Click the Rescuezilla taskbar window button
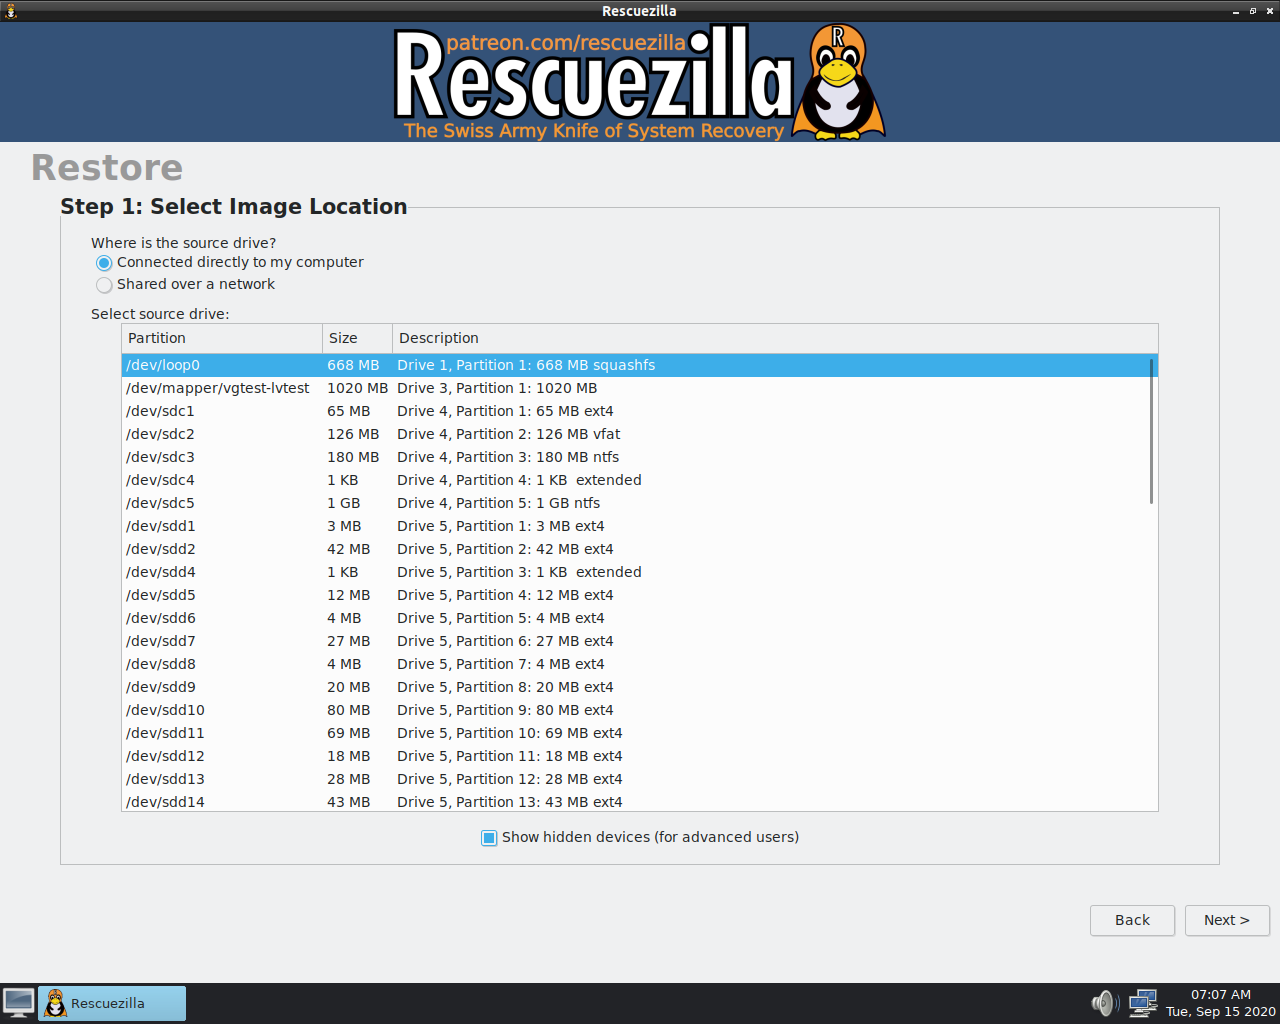 [112, 1003]
